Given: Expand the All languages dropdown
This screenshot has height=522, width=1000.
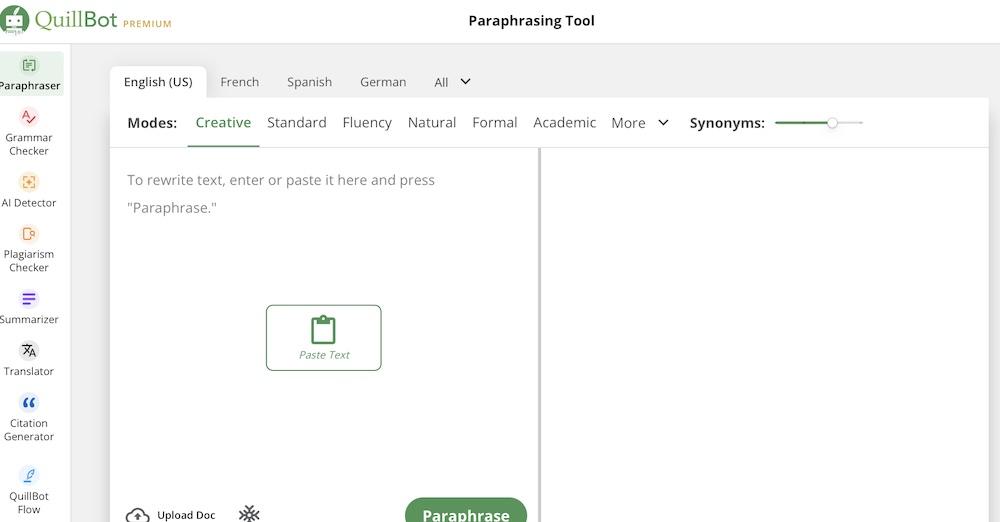Looking at the screenshot, I should click(452, 82).
